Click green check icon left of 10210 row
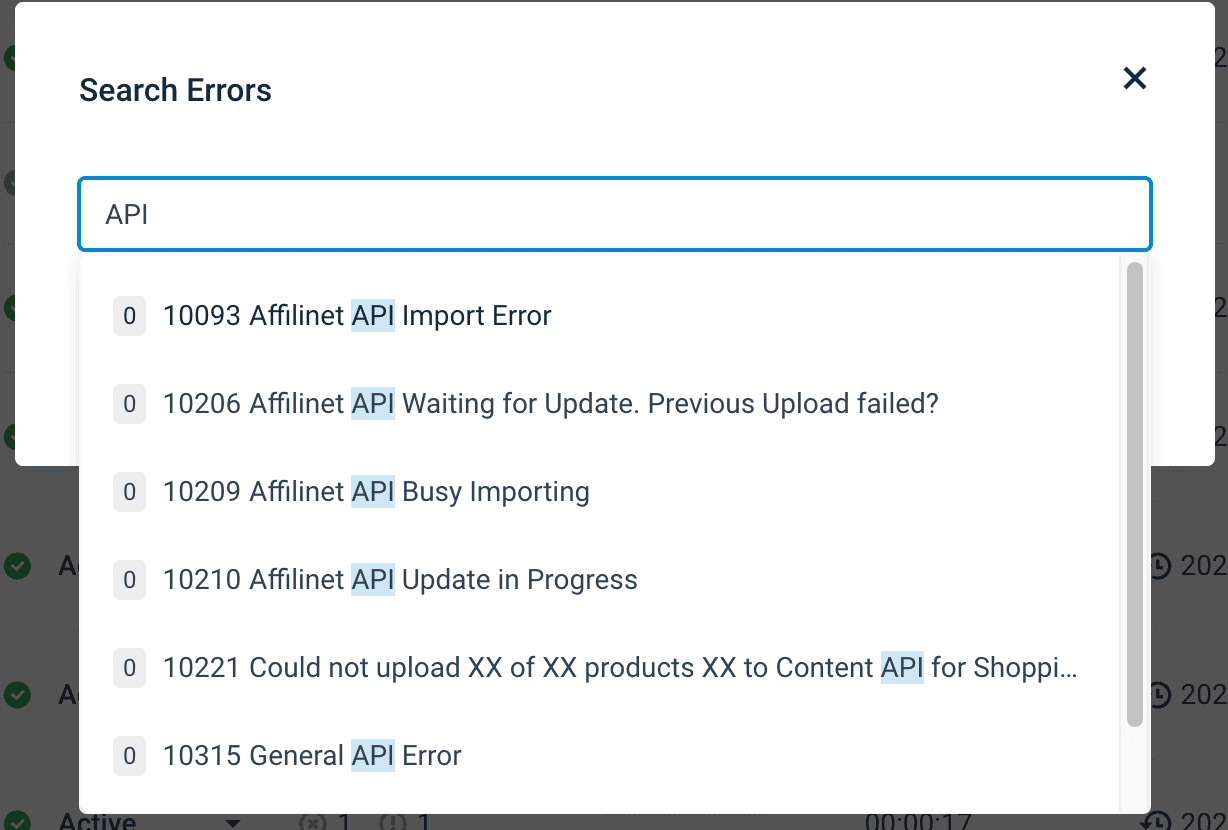1228x830 pixels. click(x=17, y=566)
